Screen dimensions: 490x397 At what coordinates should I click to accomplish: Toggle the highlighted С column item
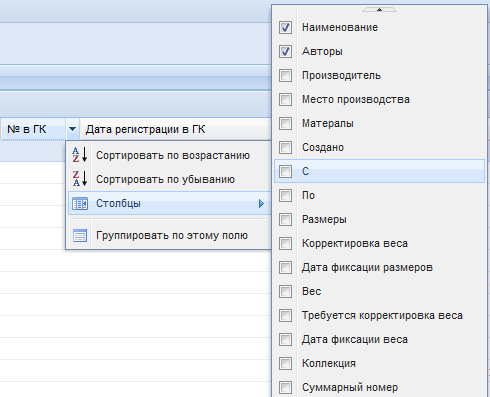click(x=379, y=171)
